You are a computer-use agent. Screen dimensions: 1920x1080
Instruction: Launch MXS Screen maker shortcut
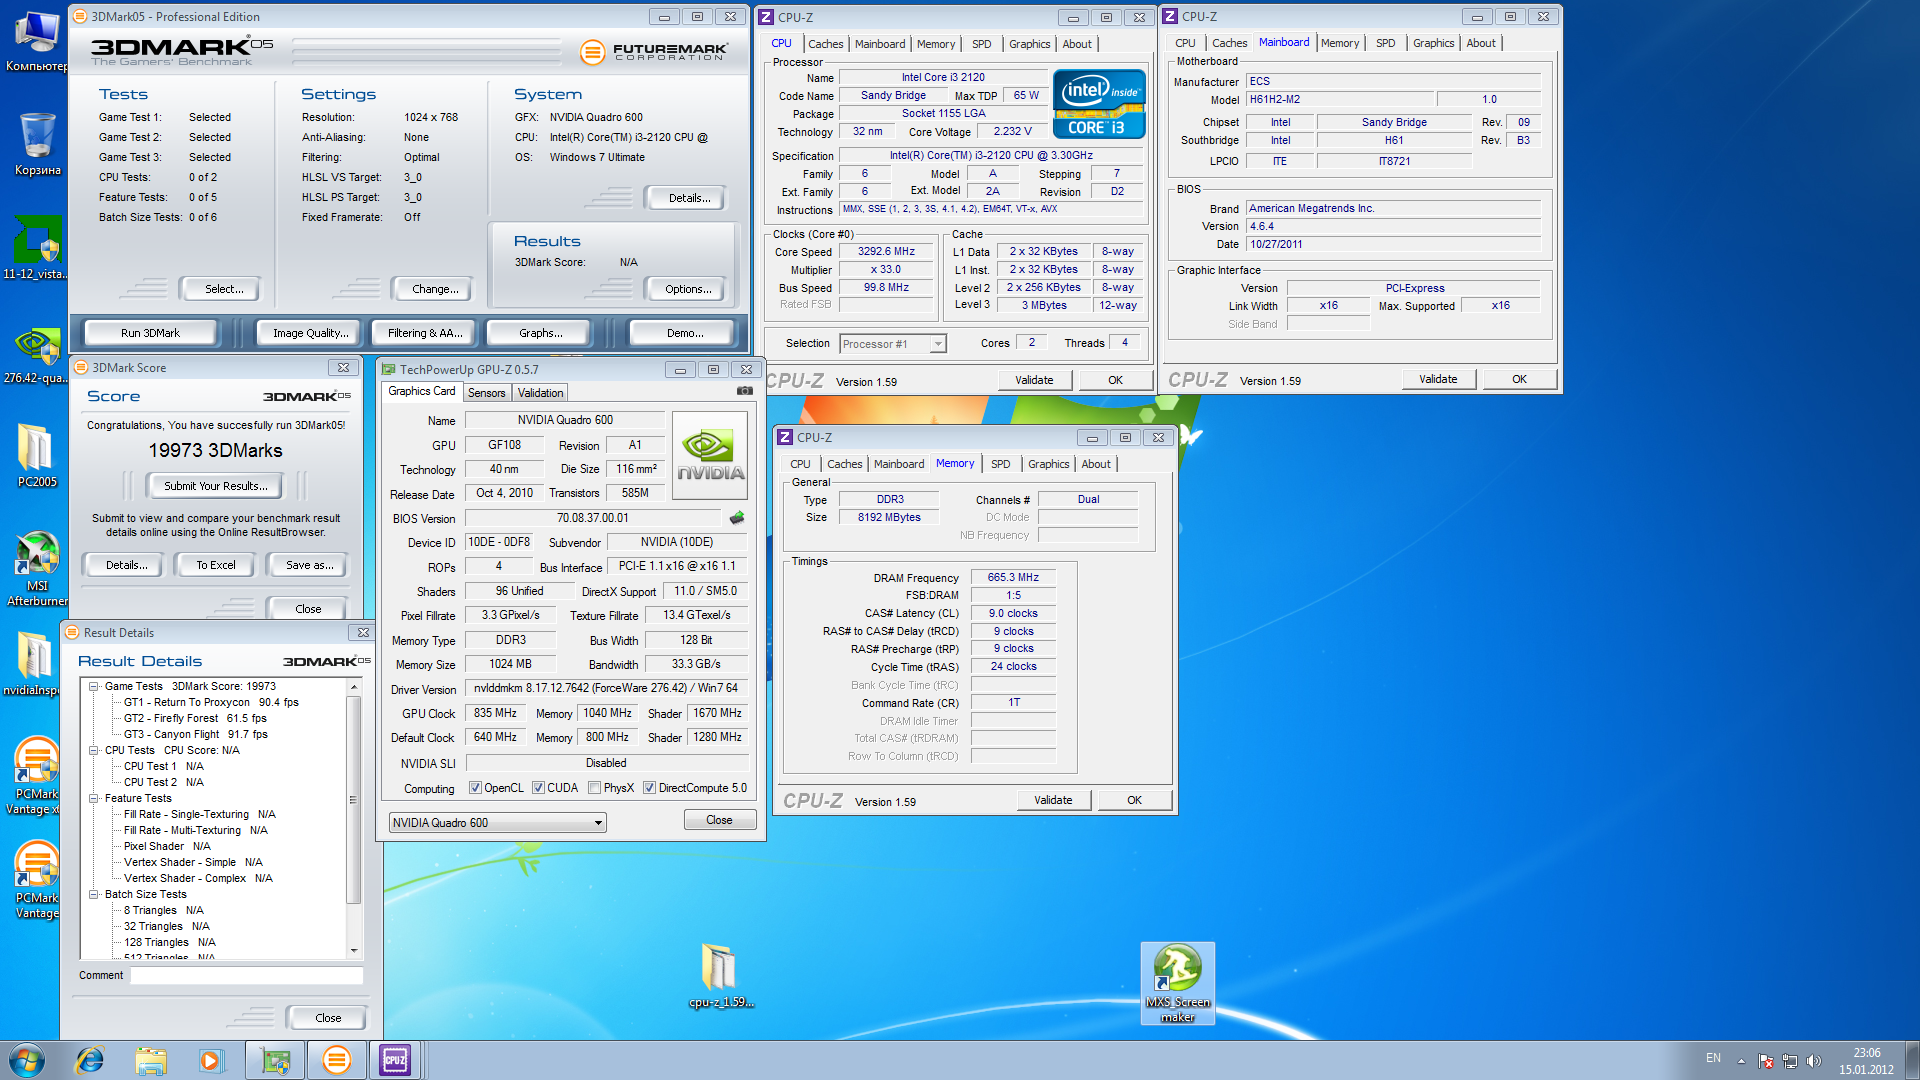(1177, 983)
